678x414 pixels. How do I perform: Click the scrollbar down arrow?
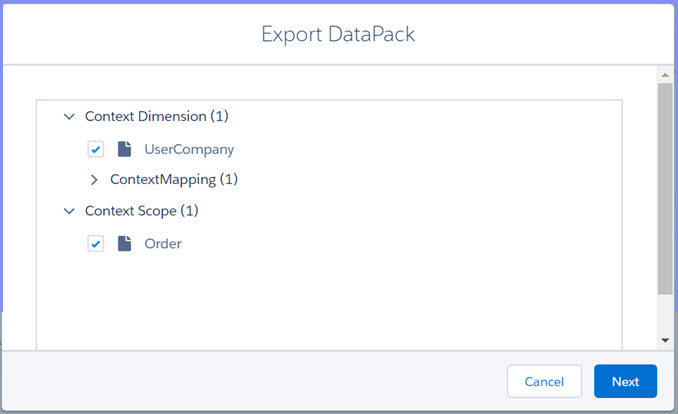[665, 340]
